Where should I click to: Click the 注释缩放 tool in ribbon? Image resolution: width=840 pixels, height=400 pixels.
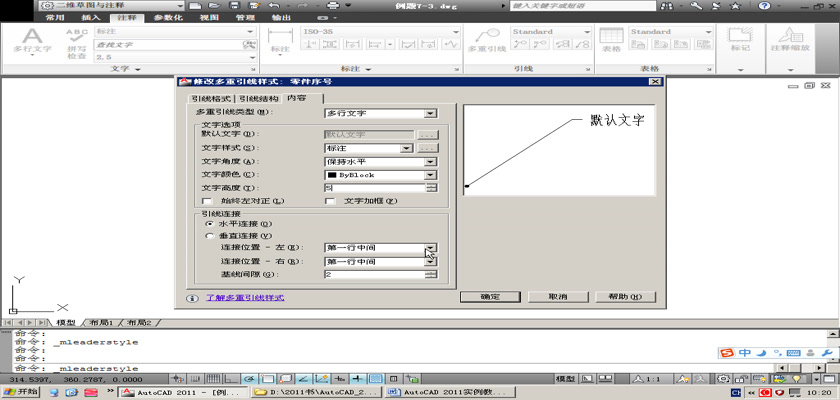(790, 41)
